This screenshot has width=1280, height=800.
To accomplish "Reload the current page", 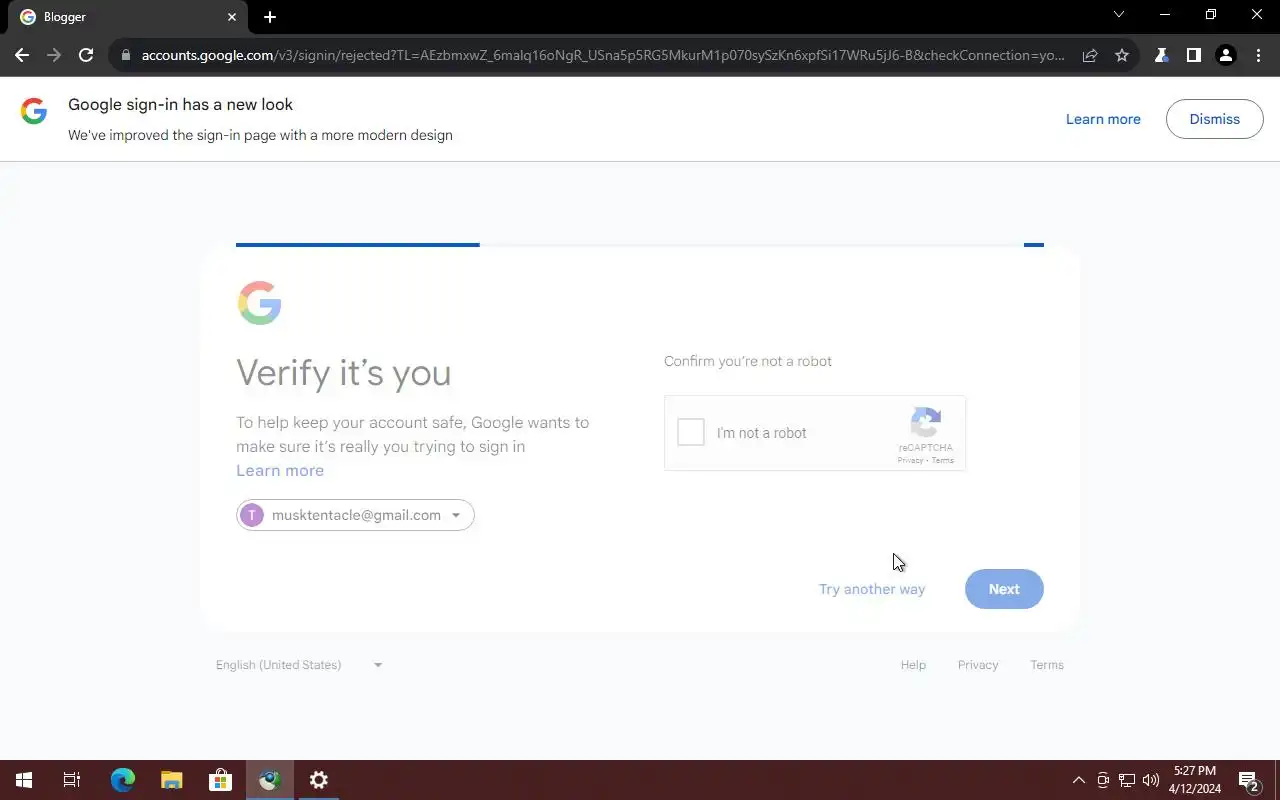I will [86, 55].
